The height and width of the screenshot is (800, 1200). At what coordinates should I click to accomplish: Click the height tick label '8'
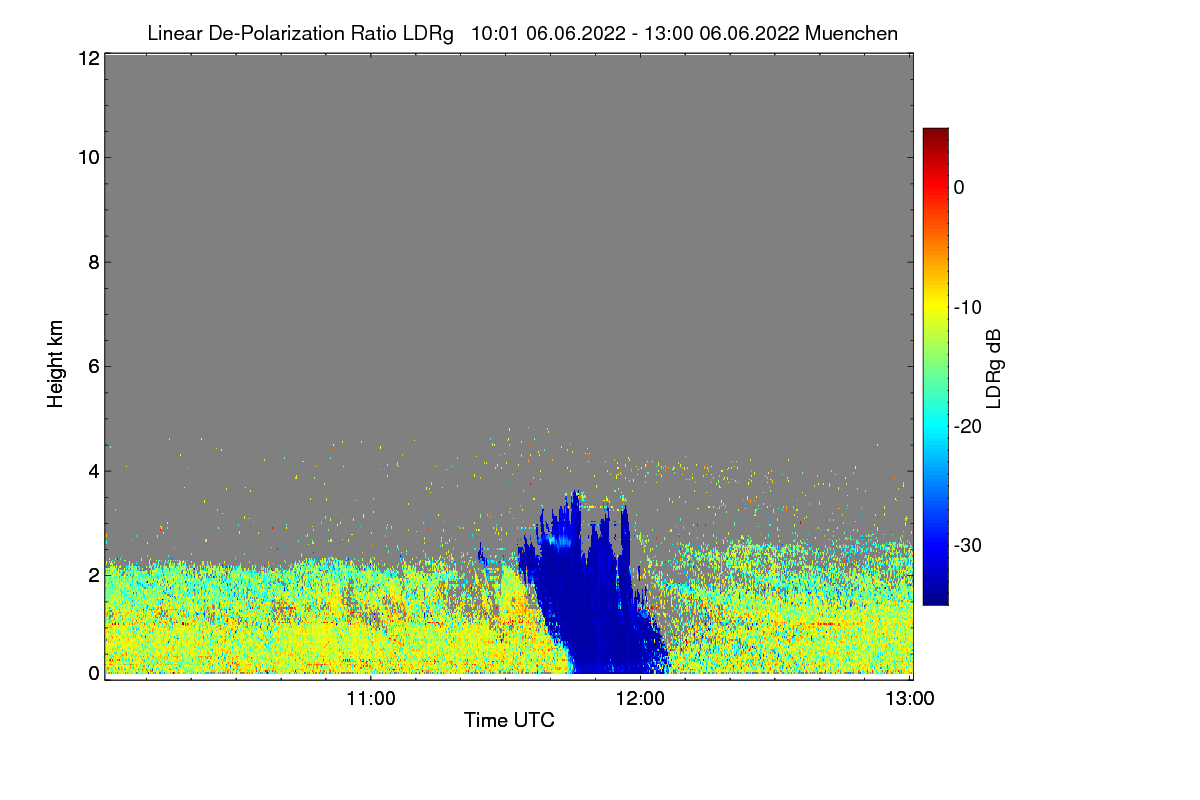(93, 262)
